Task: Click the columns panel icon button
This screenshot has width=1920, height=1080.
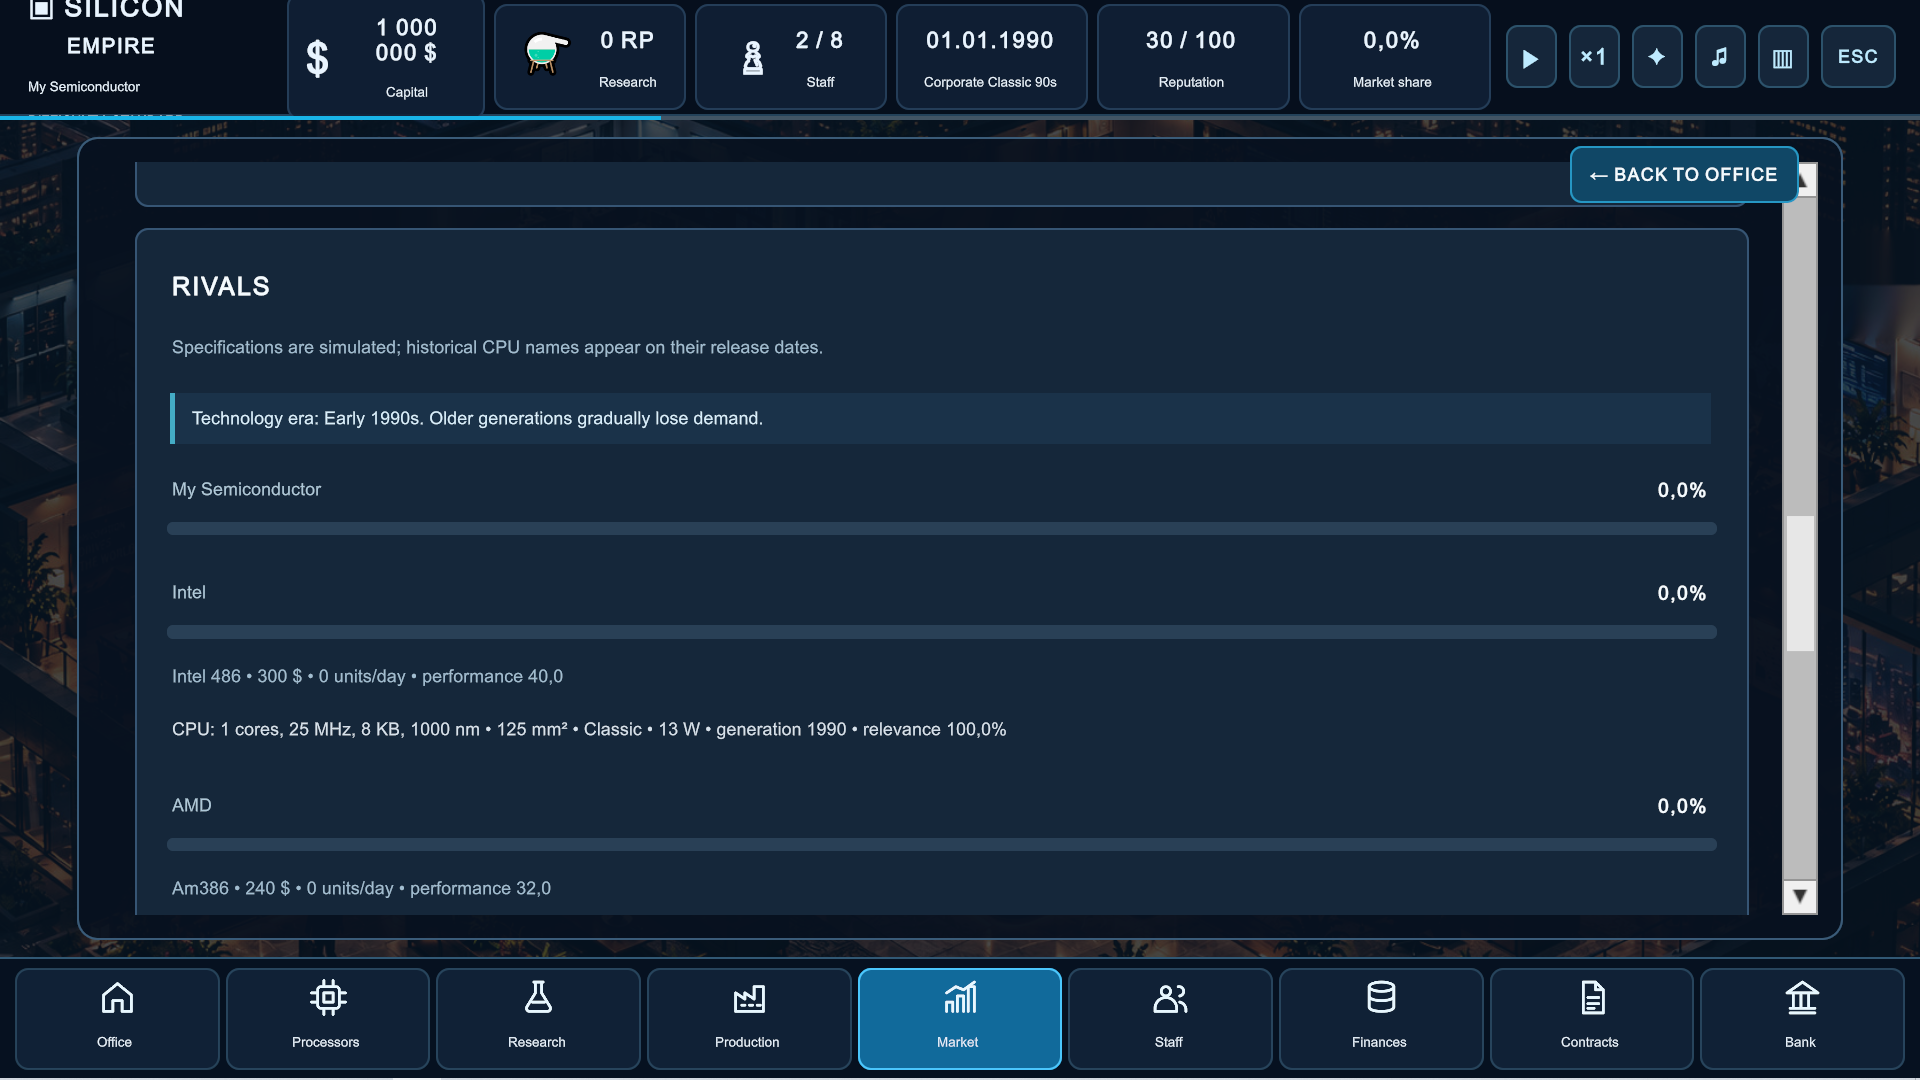Action: [1783, 57]
